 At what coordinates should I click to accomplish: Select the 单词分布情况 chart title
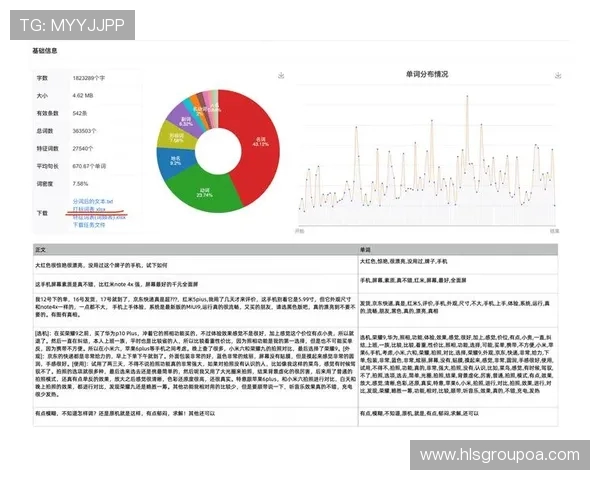[427, 74]
